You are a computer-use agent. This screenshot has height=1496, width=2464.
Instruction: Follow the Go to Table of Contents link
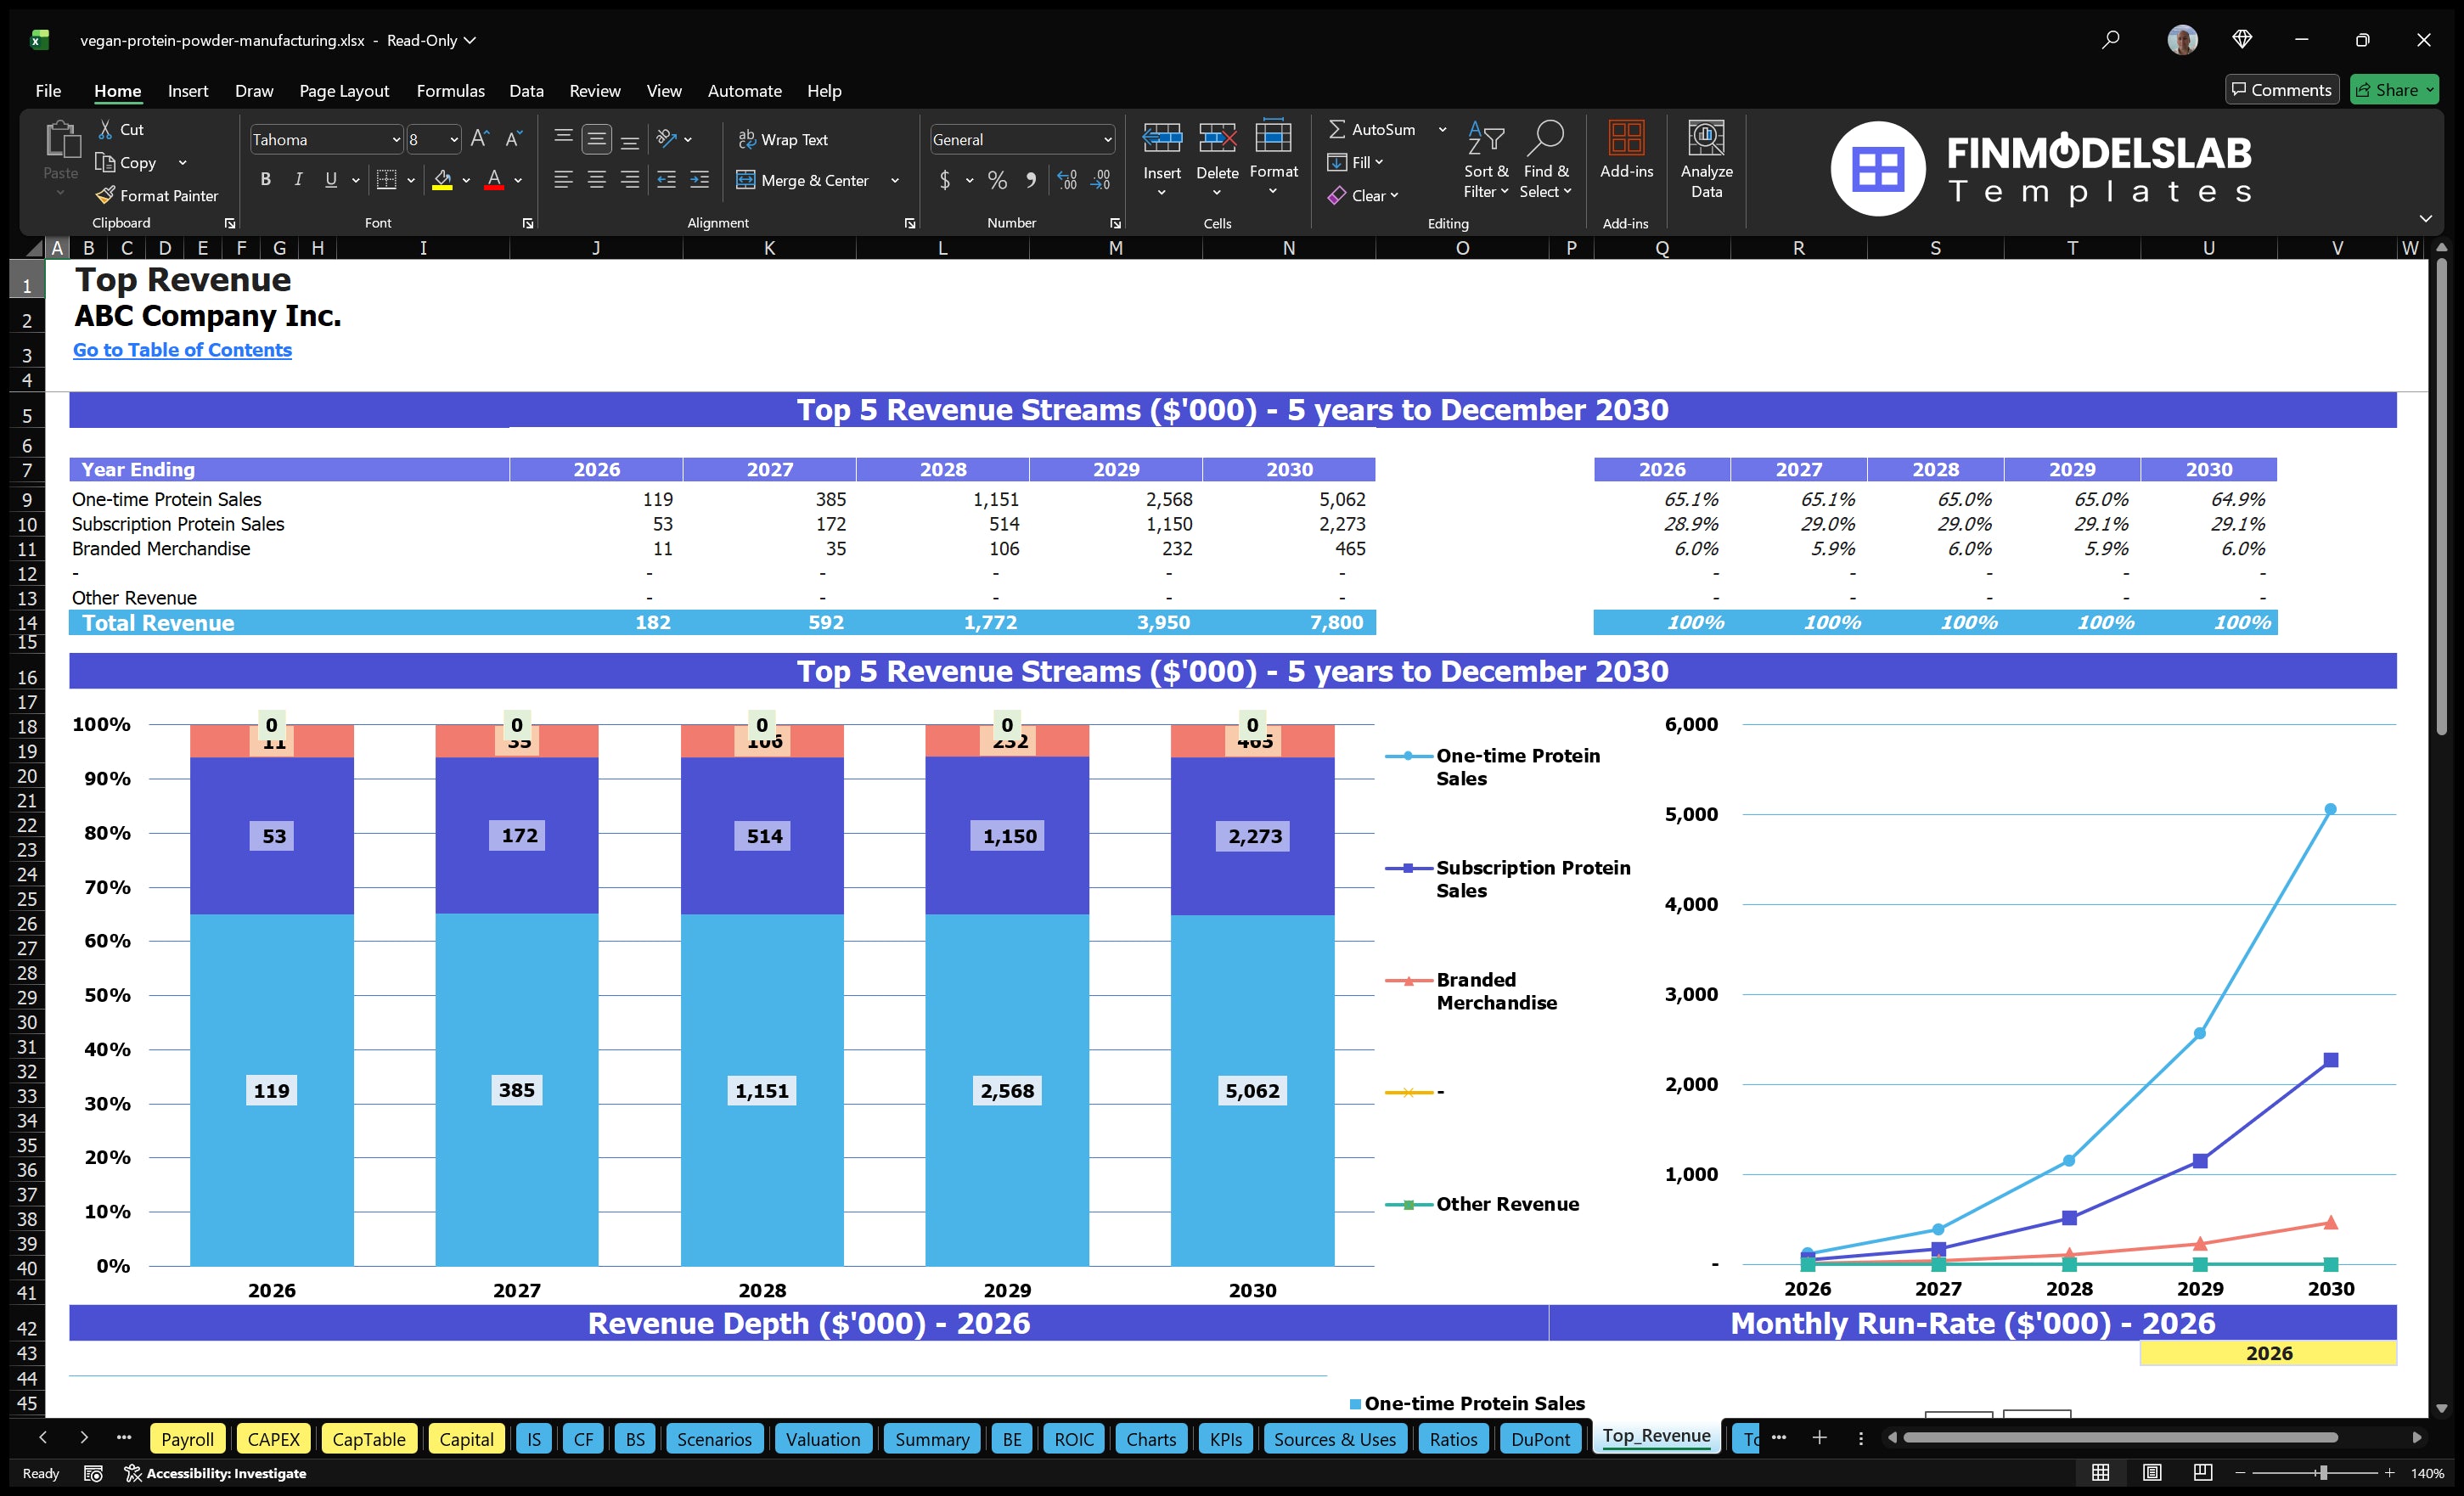[182, 350]
